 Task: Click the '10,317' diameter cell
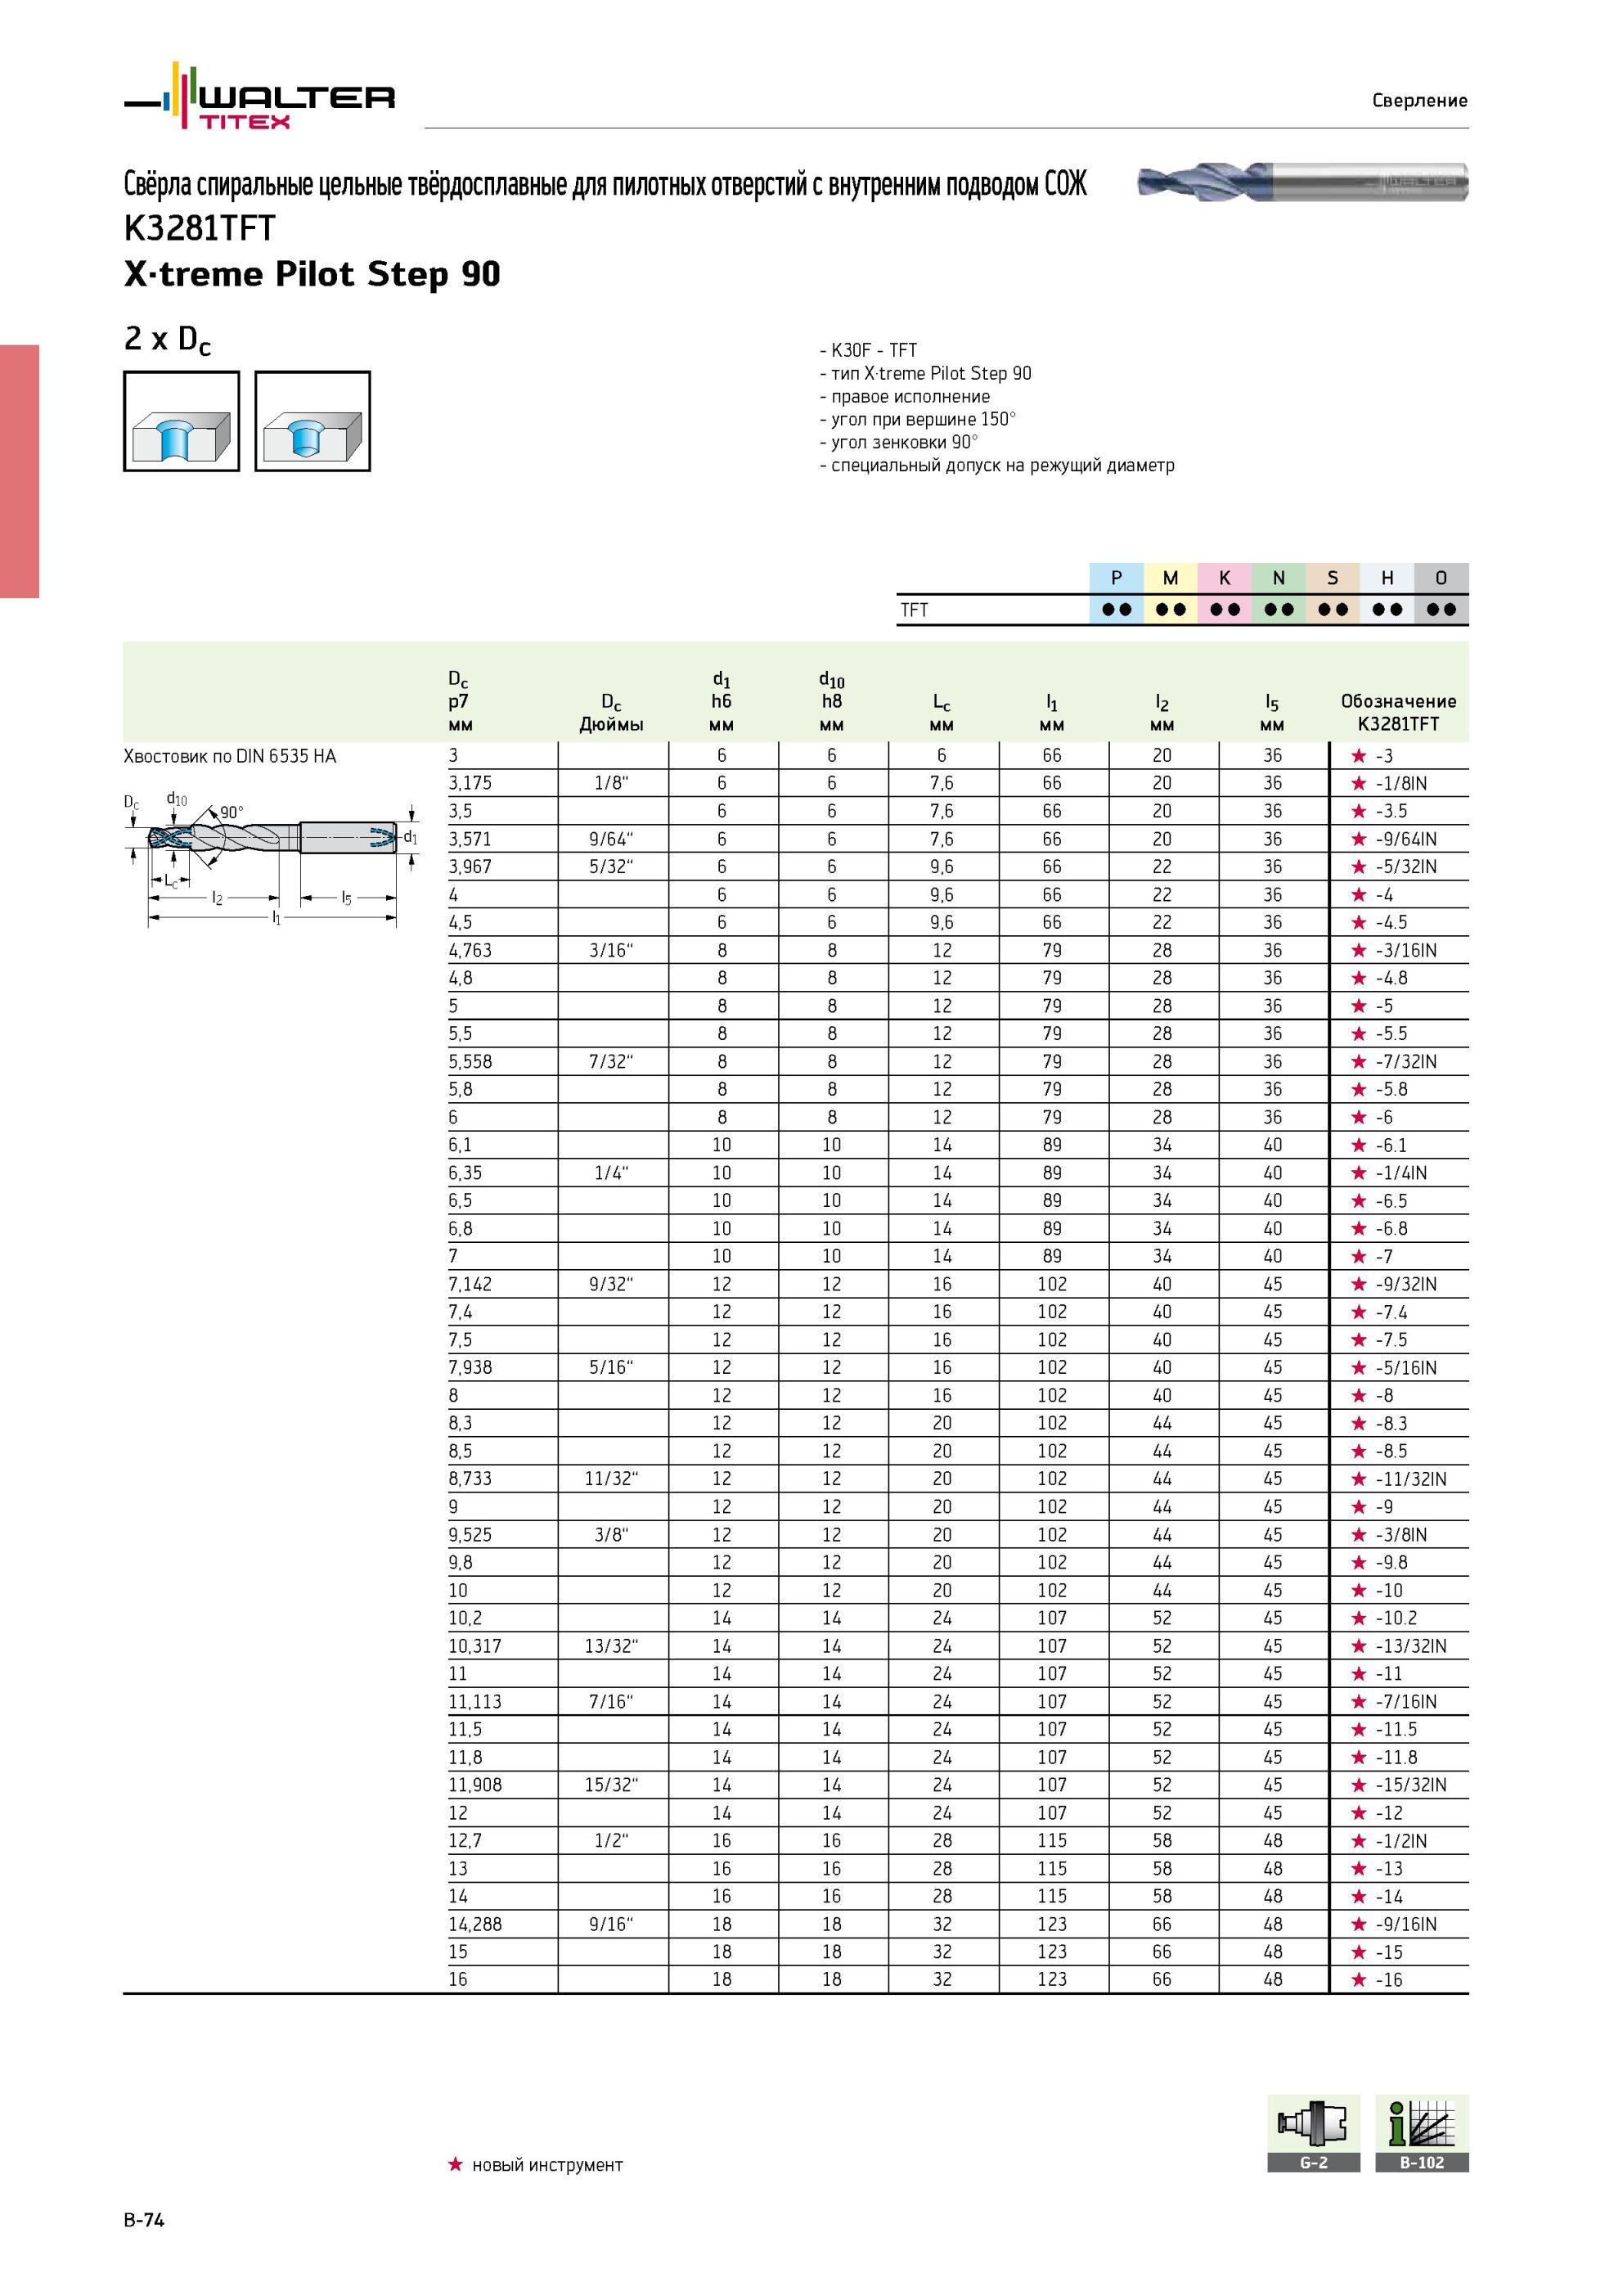(475, 1646)
